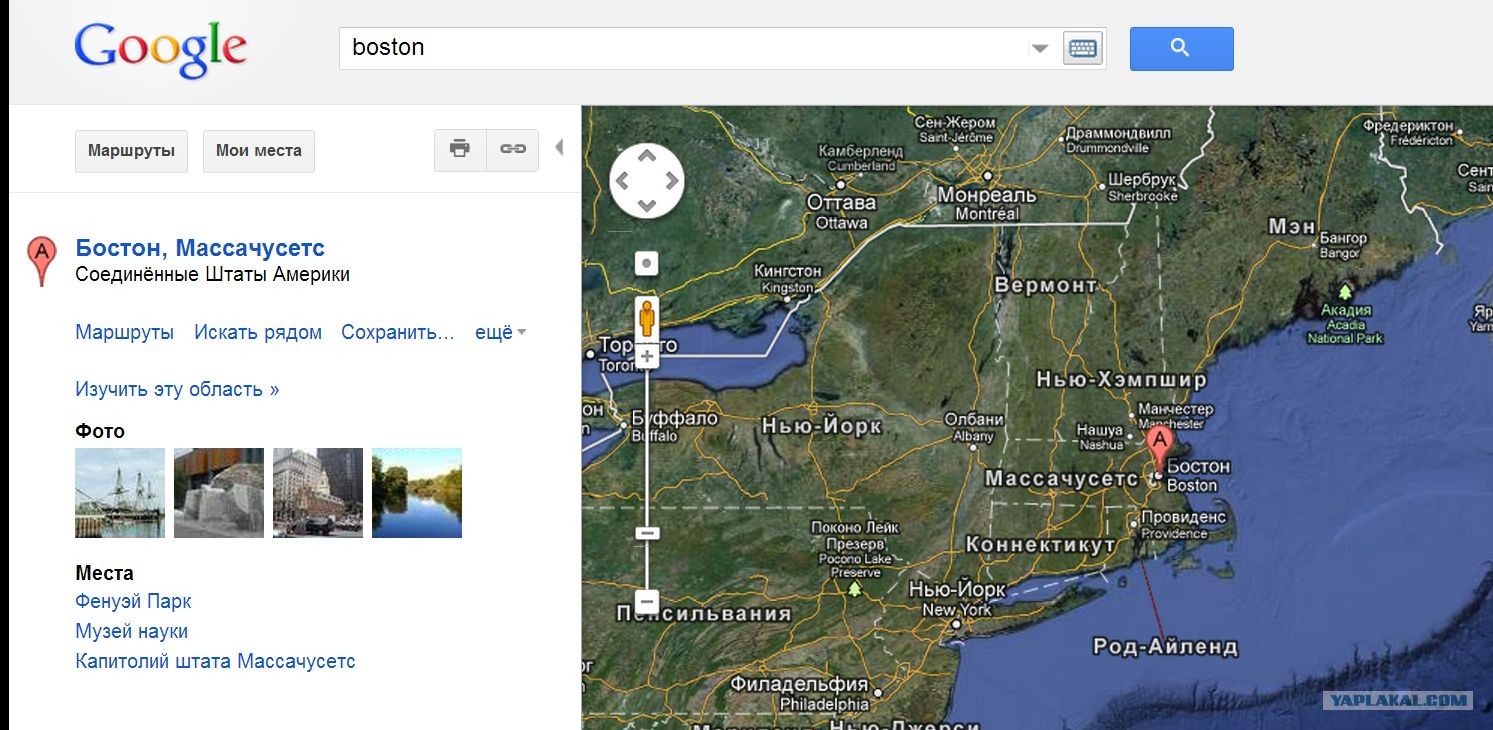Click the Pocono Lake Preserve tree icon
Screen dimensions: 1493x730
click(x=853, y=589)
